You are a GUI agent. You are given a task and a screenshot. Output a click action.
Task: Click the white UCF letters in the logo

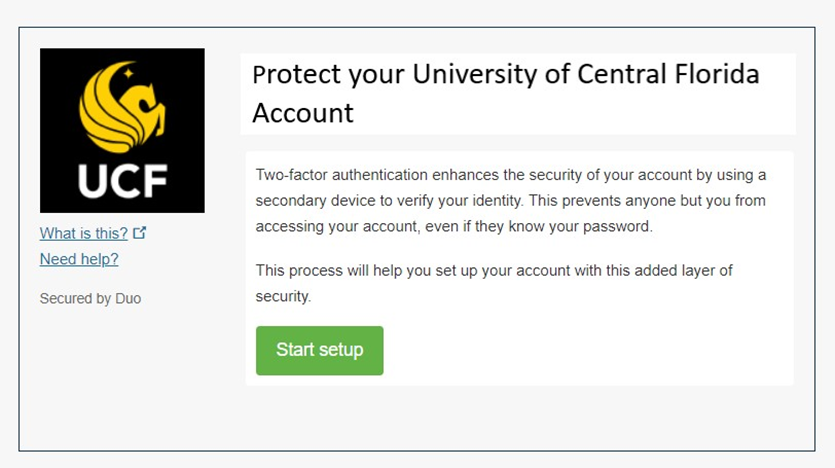tap(122, 181)
